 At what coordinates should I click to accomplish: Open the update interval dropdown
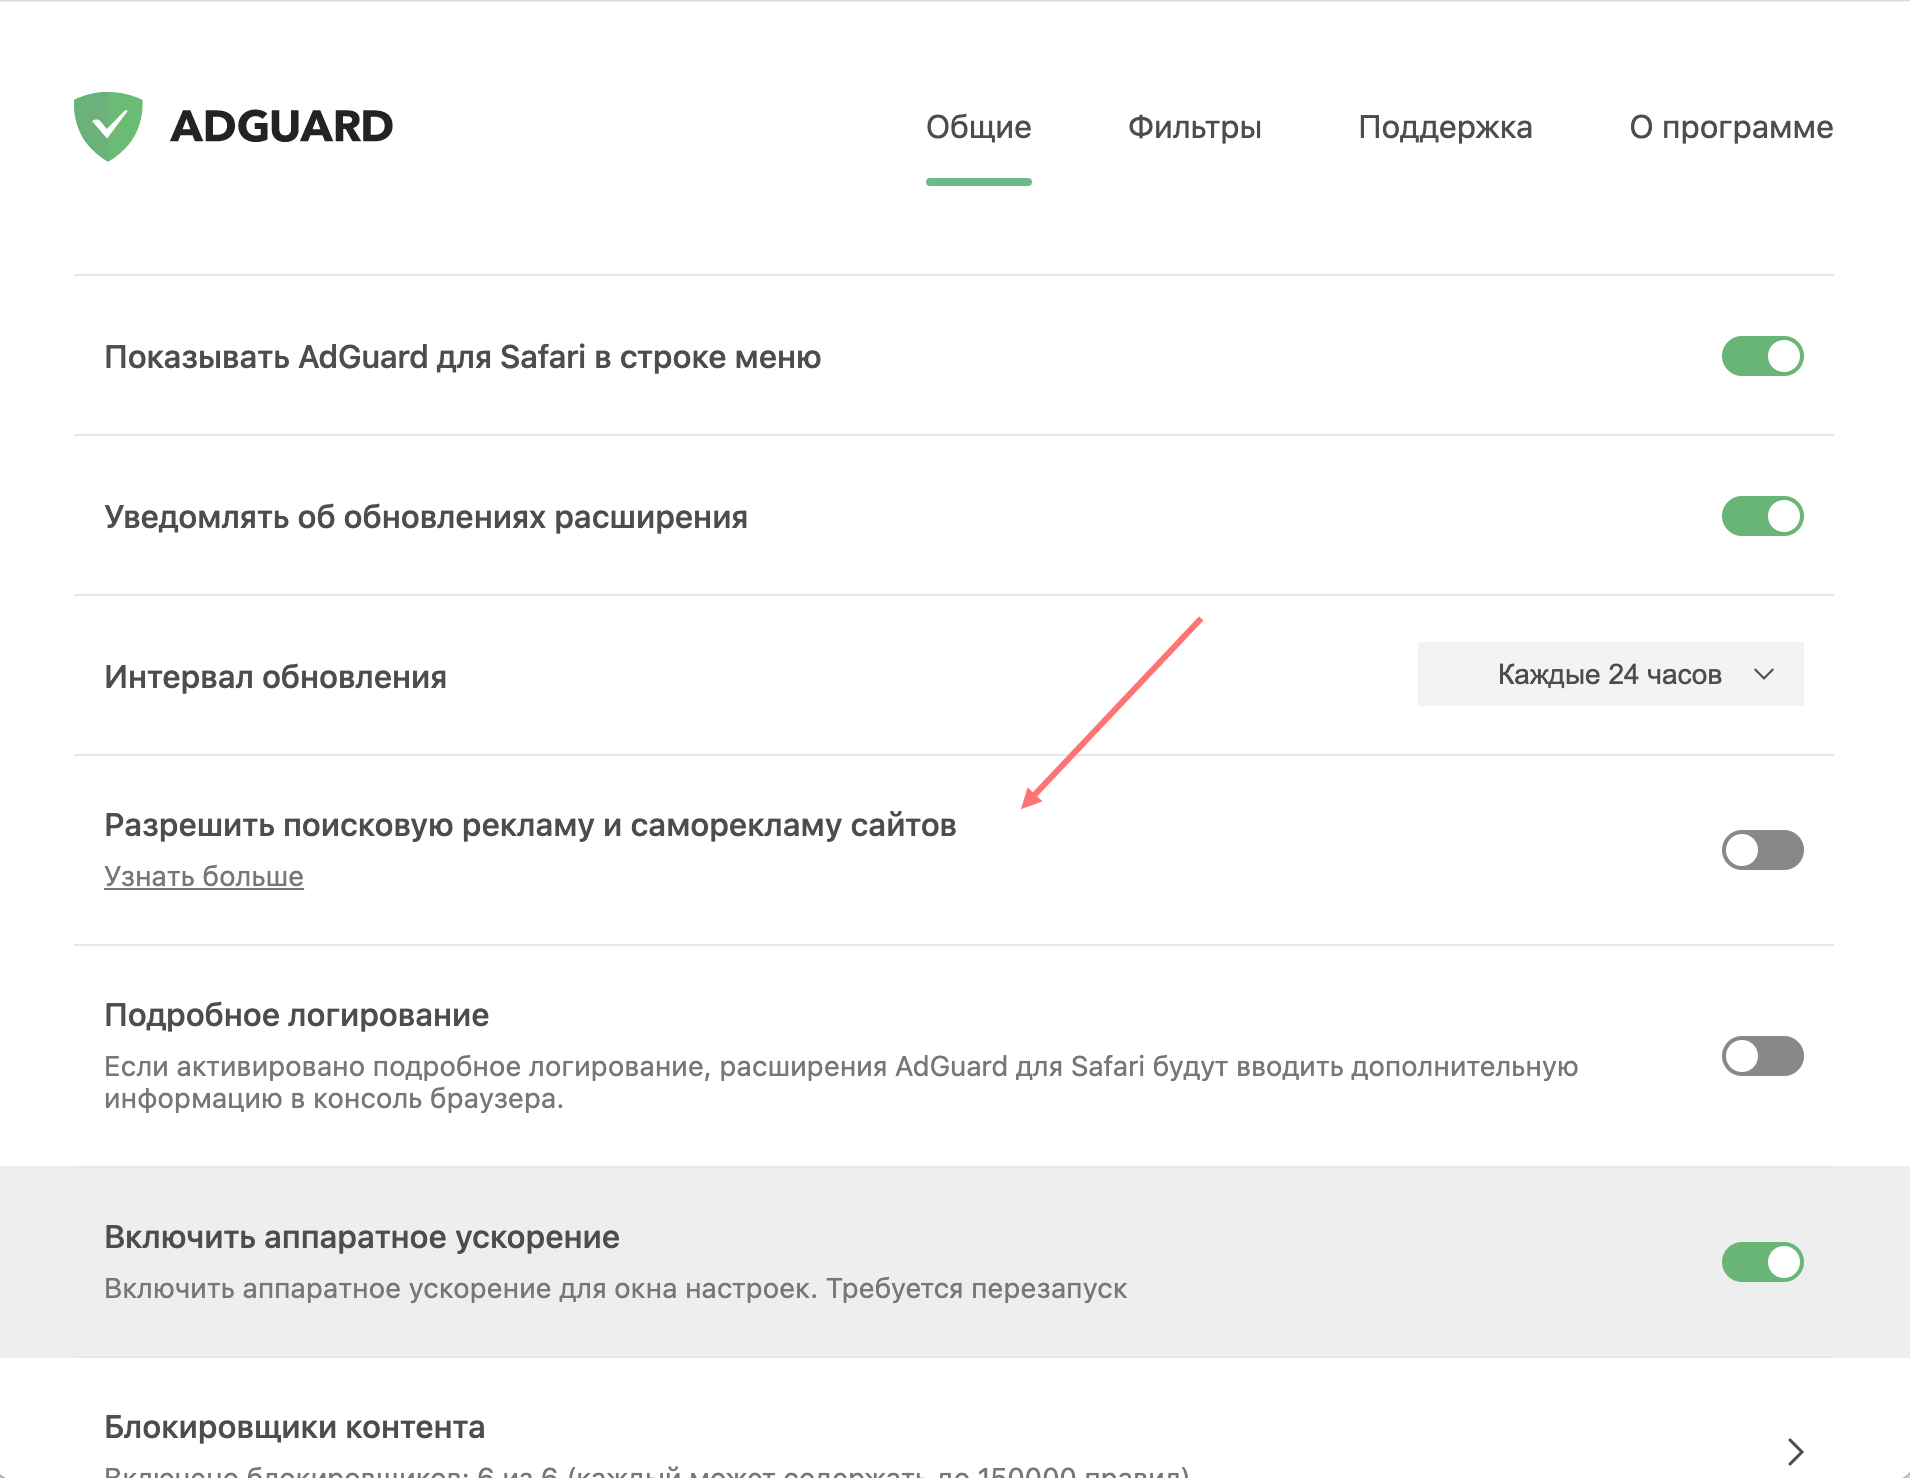1610,675
